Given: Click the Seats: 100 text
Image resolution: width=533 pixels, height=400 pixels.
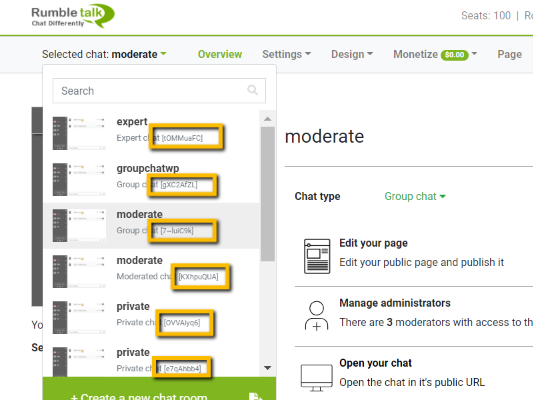Looking at the screenshot, I should tap(486, 16).
